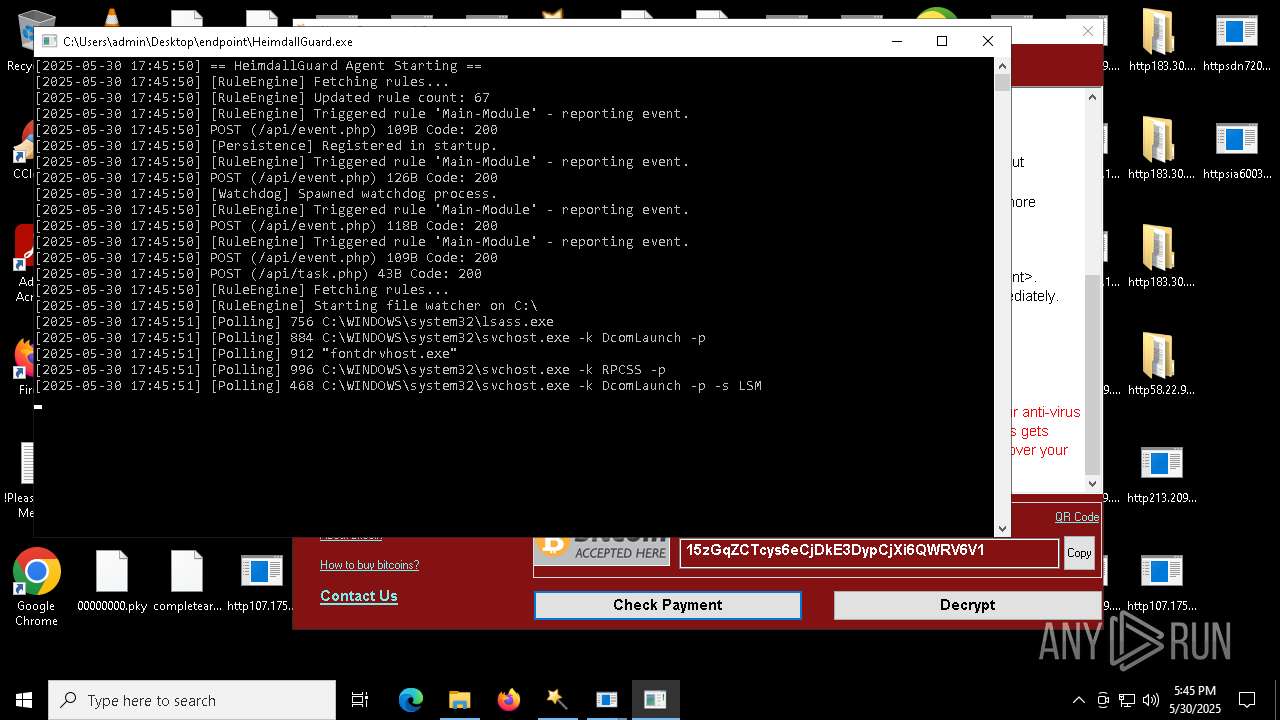Switch to the magic wand taskbar app

click(x=557, y=700)
